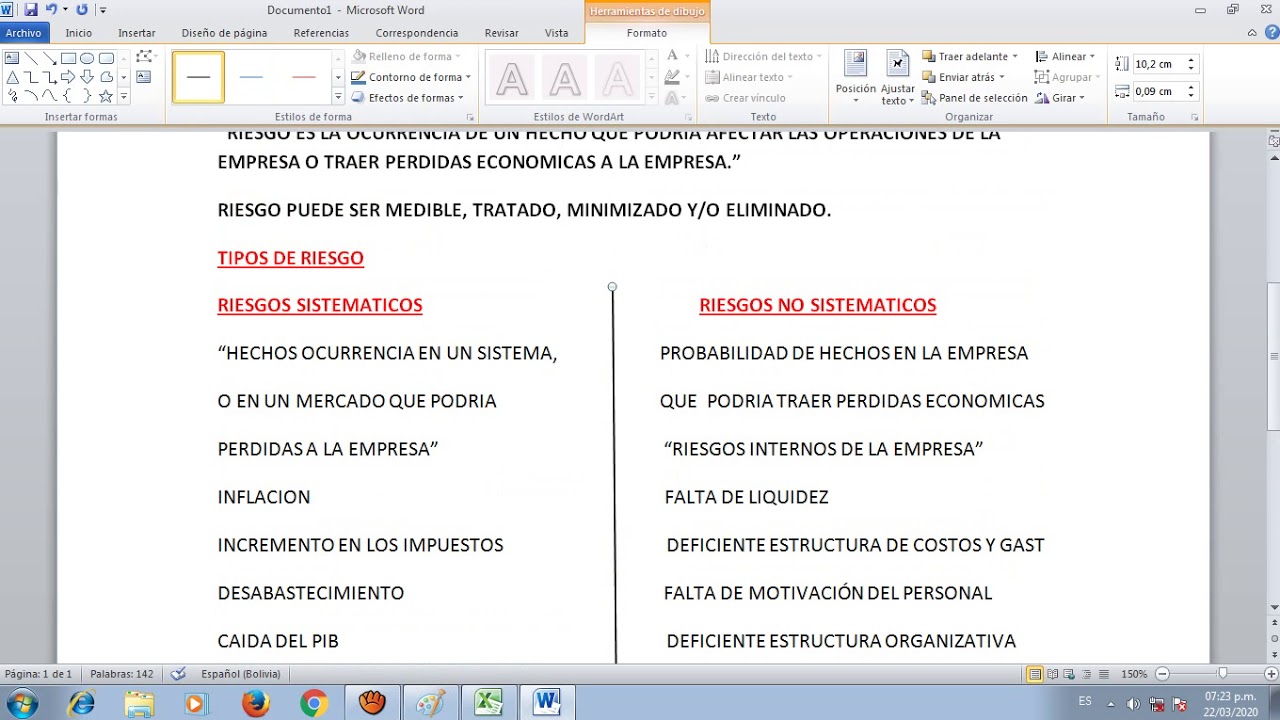Redo the last action
The image size is (1280, 720).
pos(82,10)
